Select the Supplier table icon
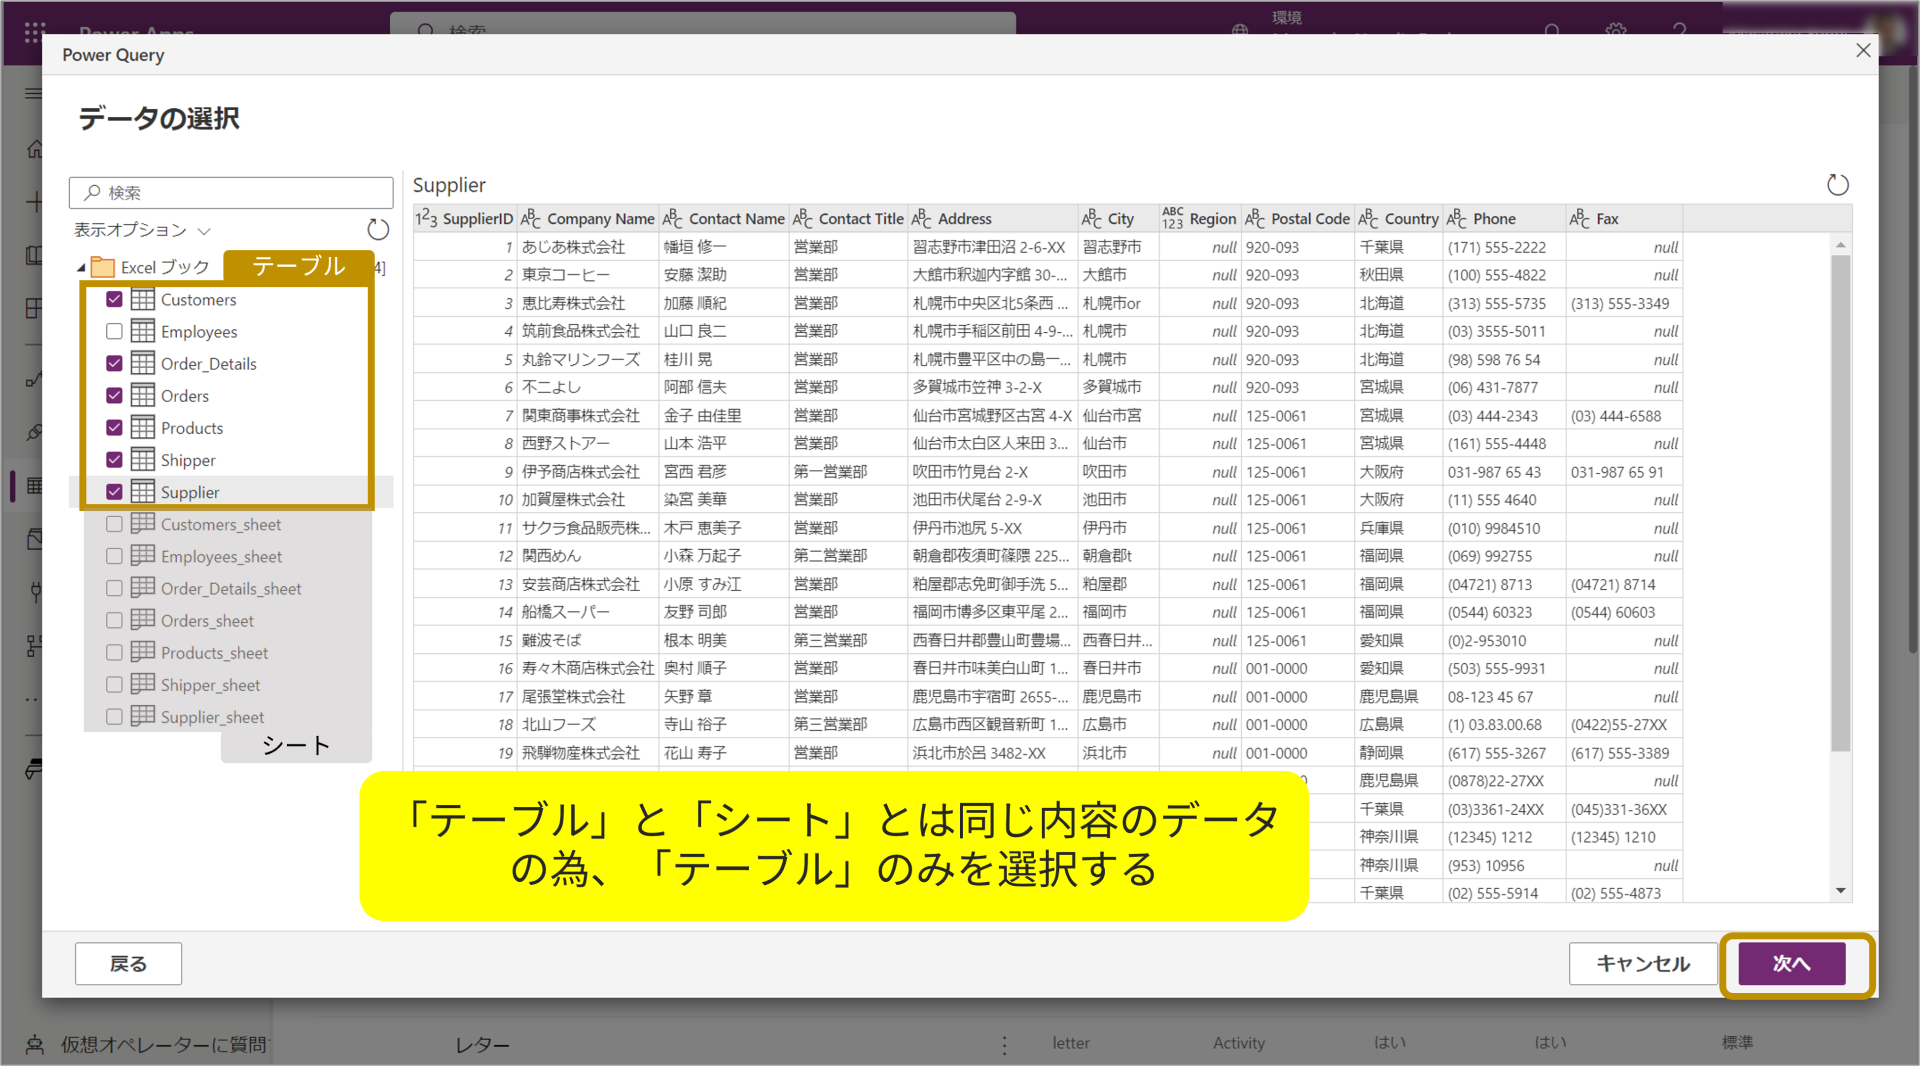Screen dimensions: 1920x1066 pos(143,491)
